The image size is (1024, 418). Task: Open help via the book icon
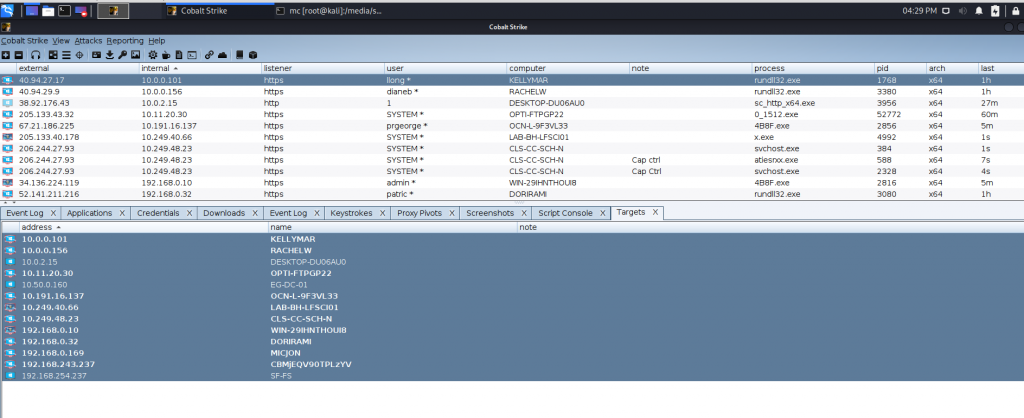tap(240, 55)
